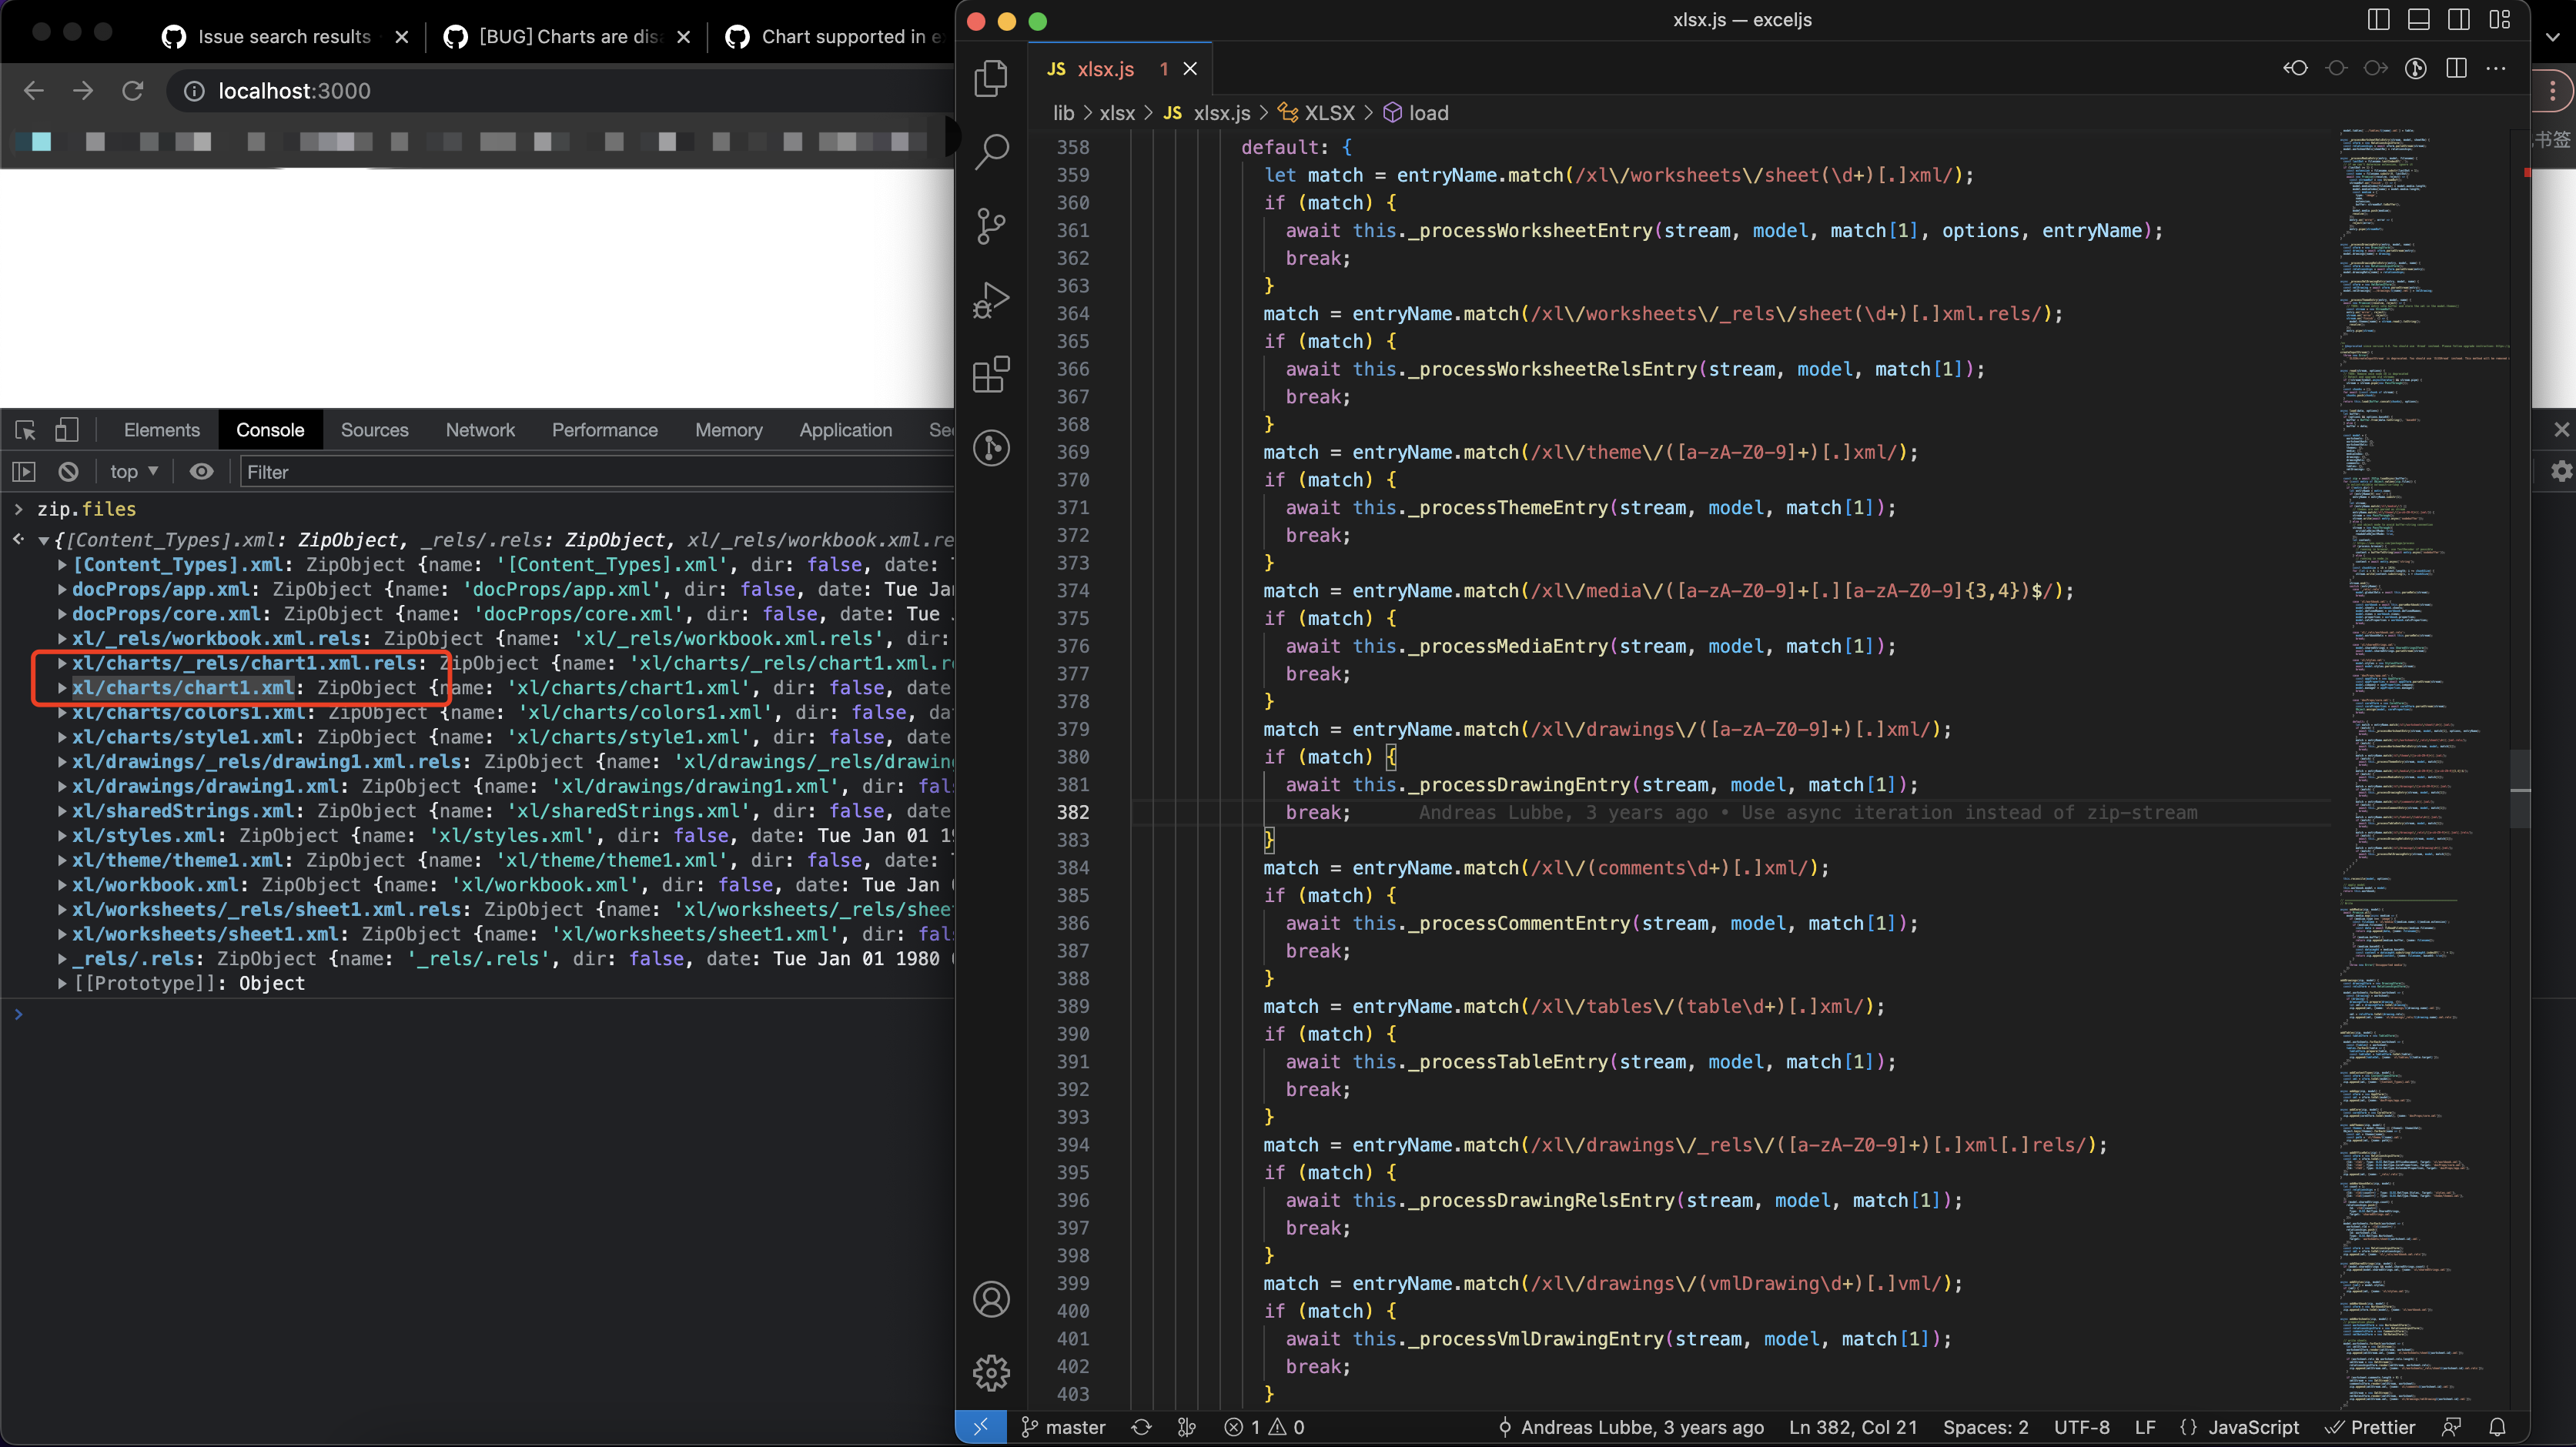Expand the xl/workbook.xml entry in the console
2576x1447 pixels.
pyautogui.click(x=62, y=885)
